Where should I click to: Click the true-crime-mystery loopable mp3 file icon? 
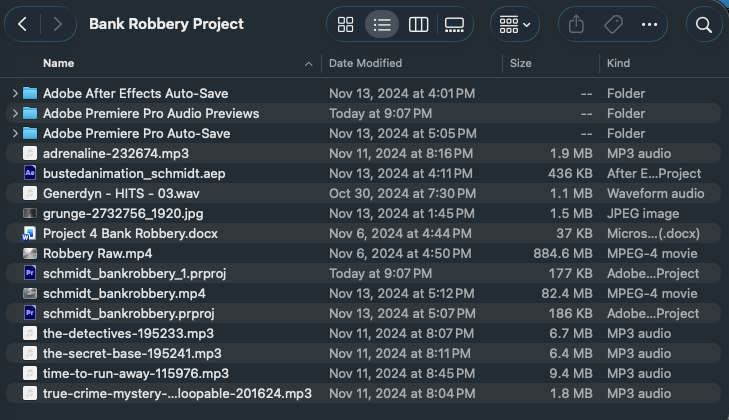coord(30,393)
